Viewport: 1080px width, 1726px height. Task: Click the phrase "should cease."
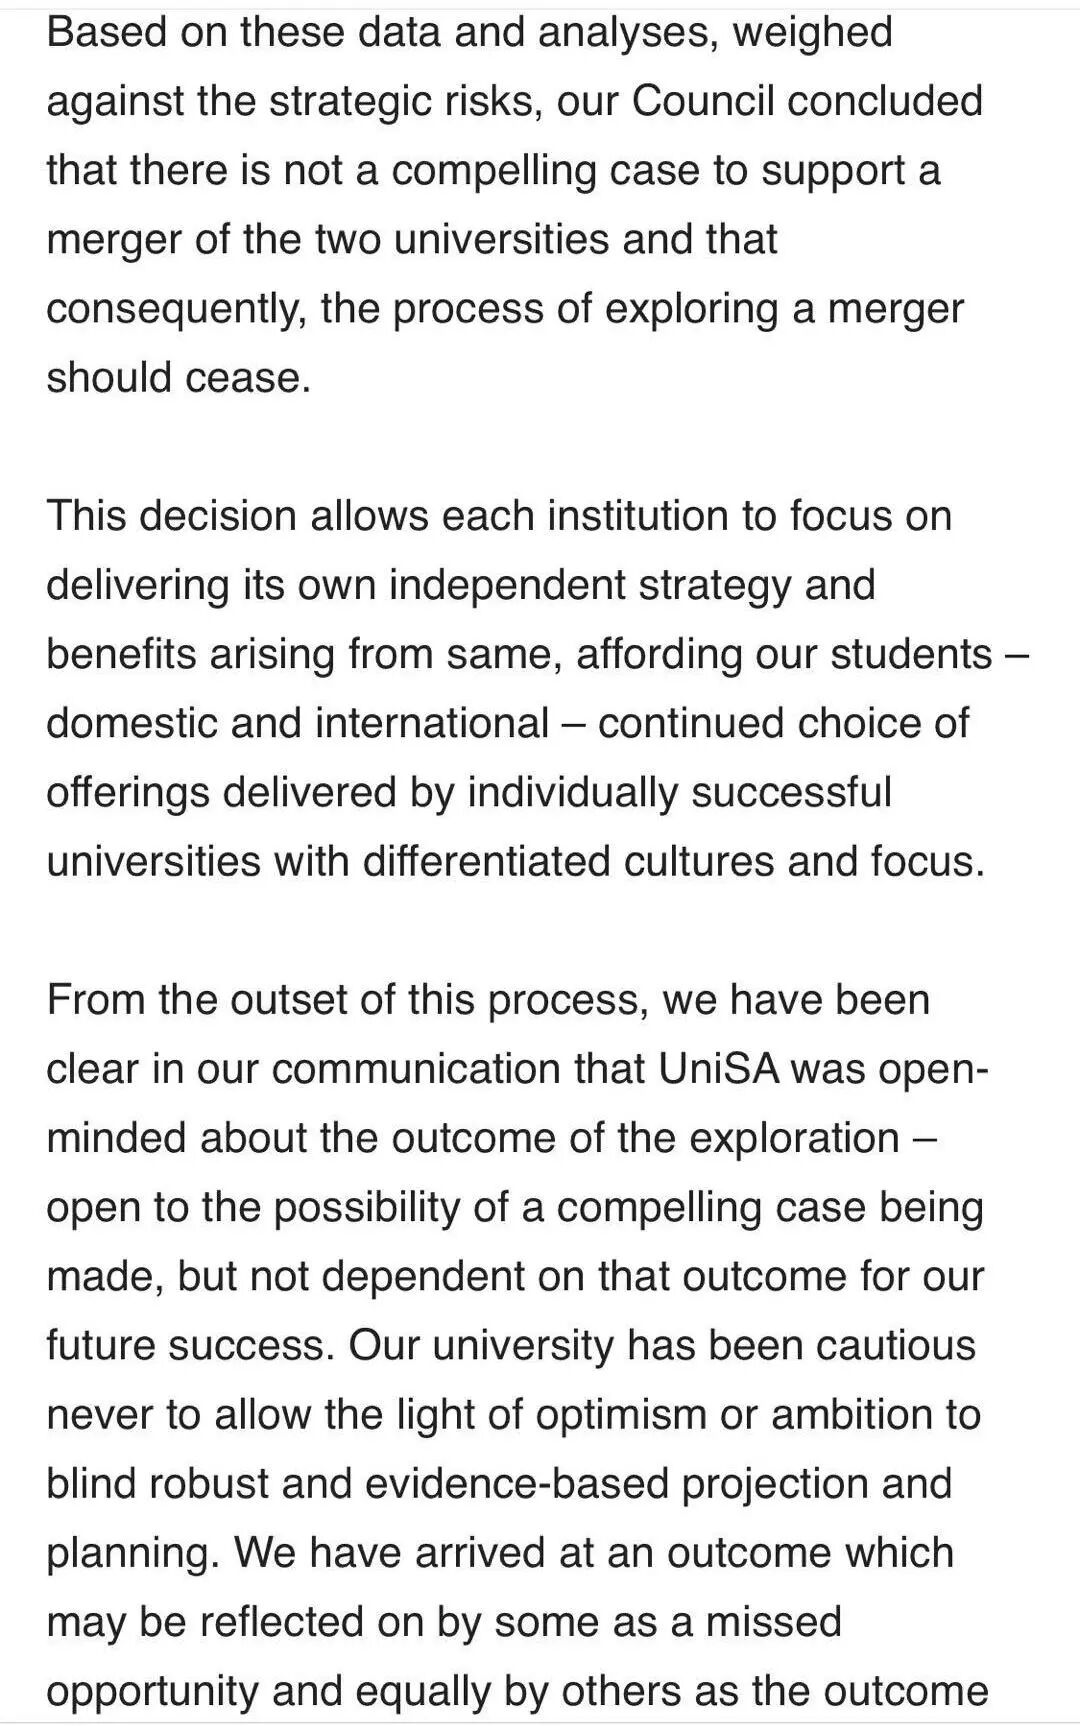click(x=179, y=378)
